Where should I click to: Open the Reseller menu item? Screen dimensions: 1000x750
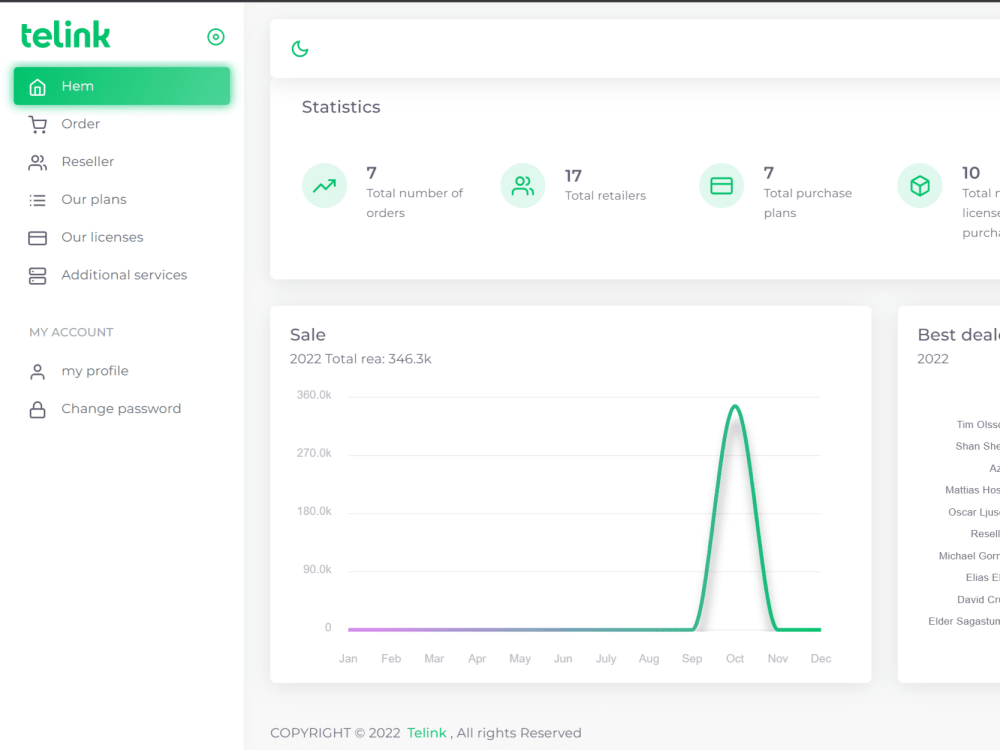pyautogui.click(x=122, y=161)
